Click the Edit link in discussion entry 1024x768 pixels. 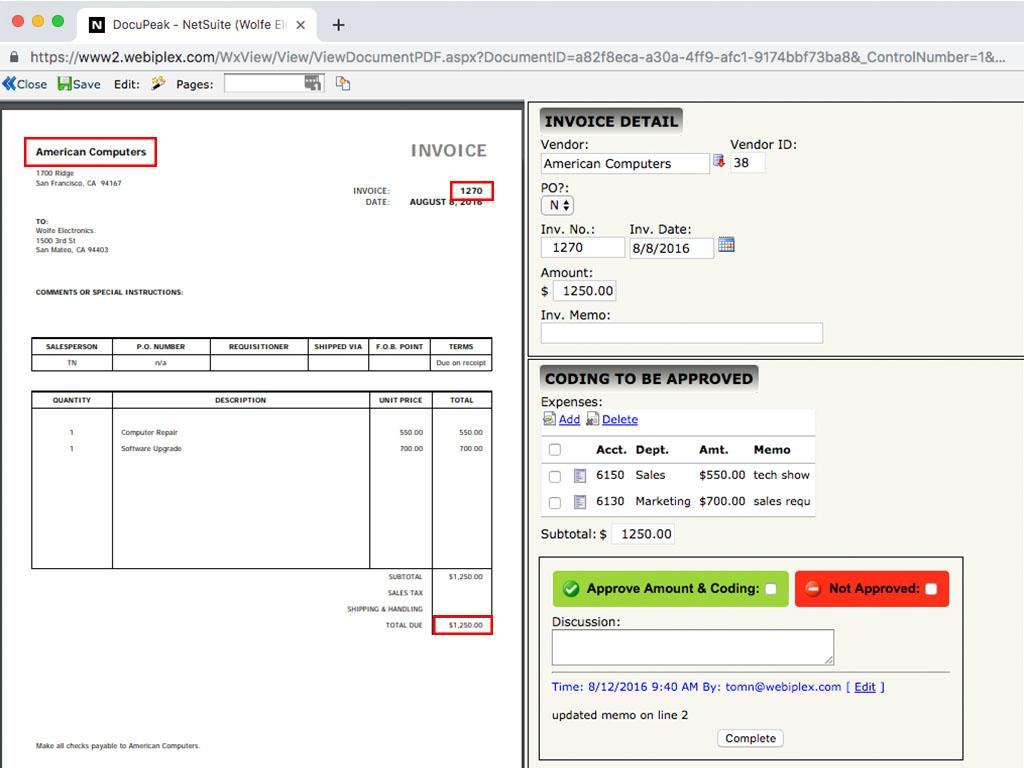(x=864, y=687)
